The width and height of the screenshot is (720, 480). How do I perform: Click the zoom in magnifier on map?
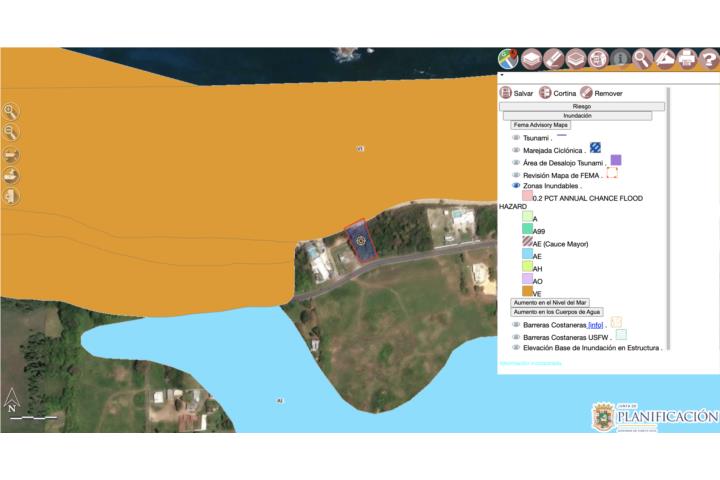[11, 112]
